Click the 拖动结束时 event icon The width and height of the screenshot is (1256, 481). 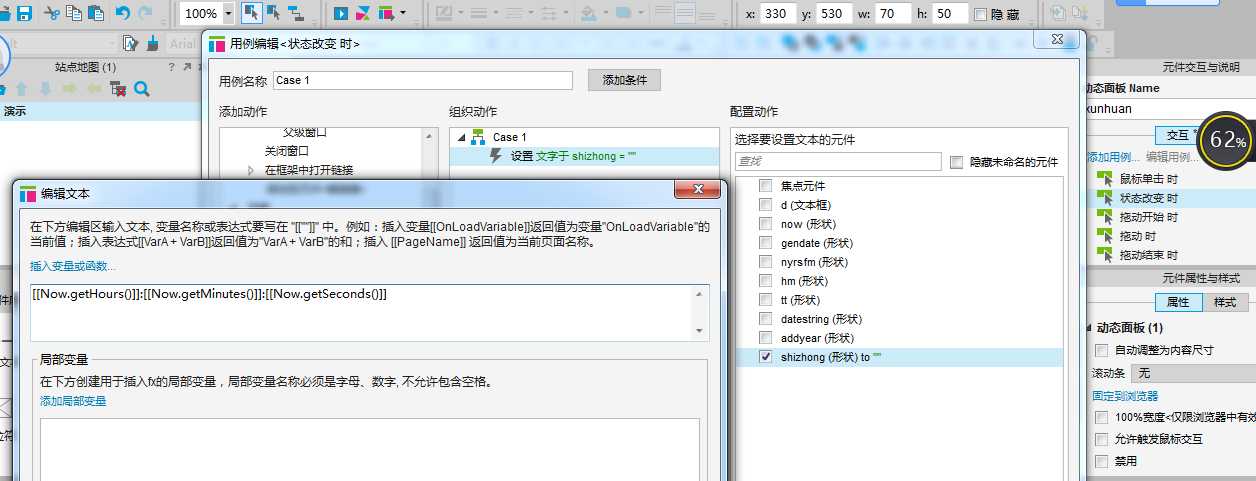[1105, 255]
